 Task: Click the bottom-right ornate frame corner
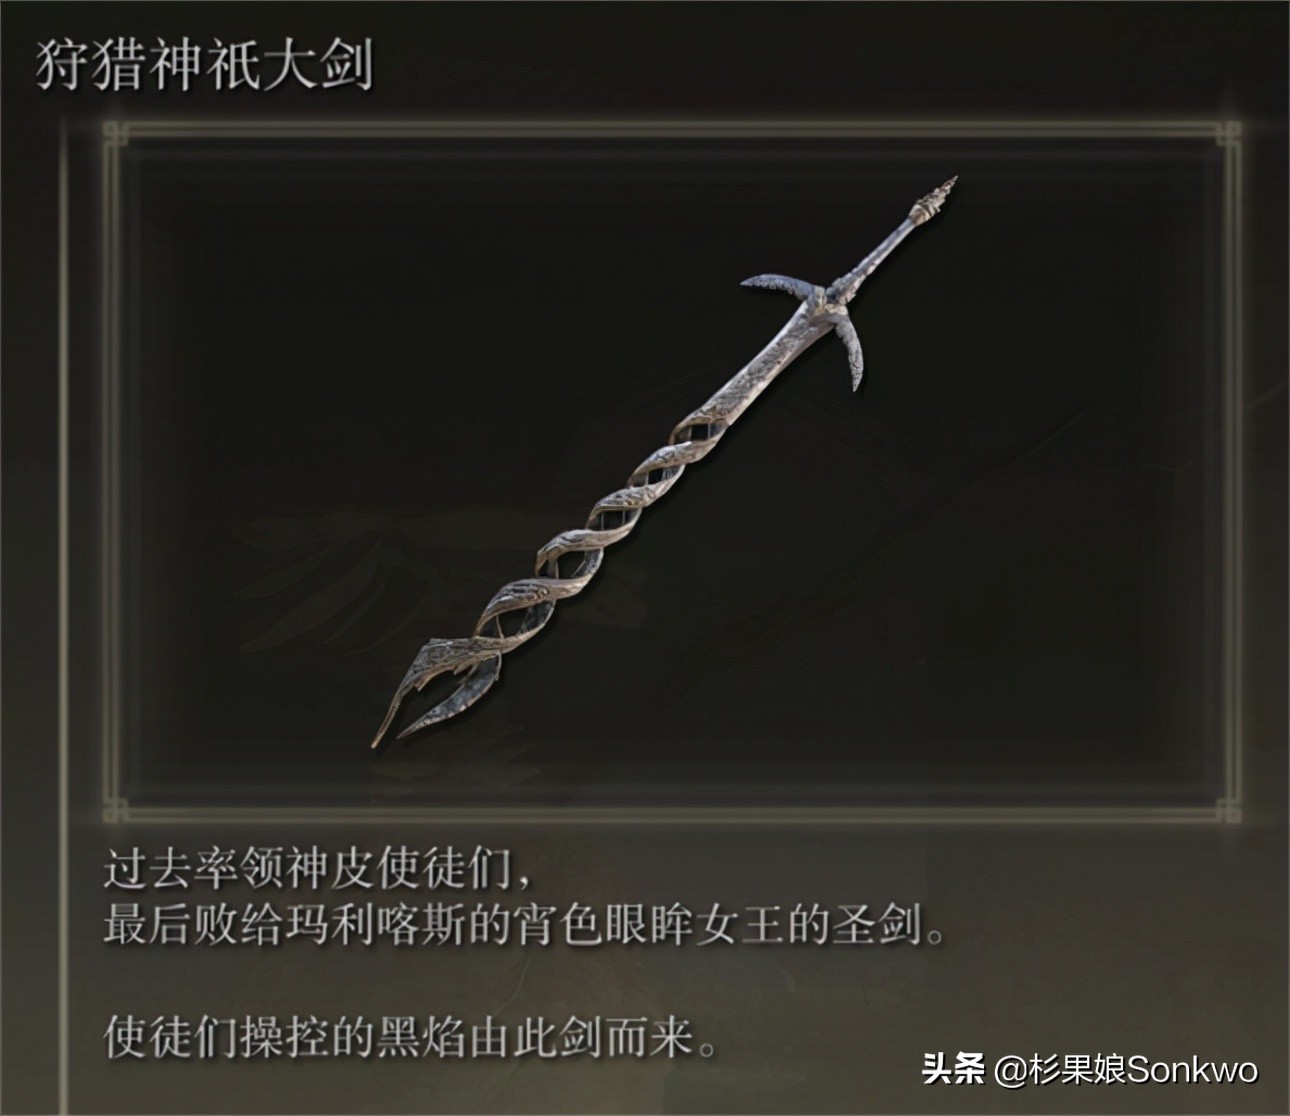1227,809
